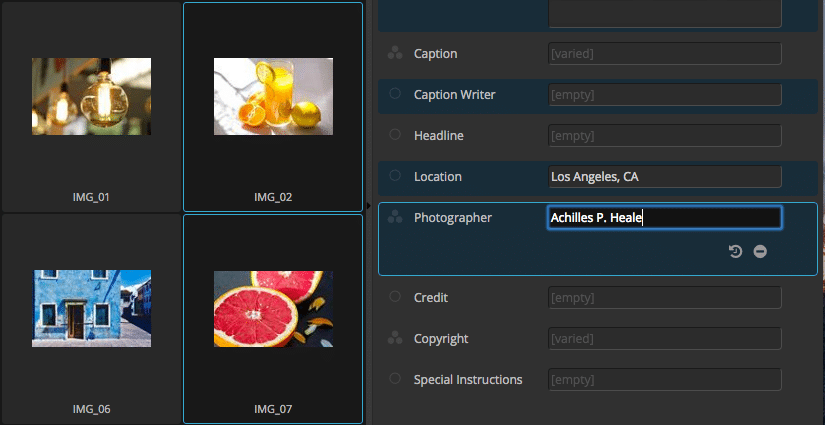Screen dimensions: 825x425
Task: Collapse the metadata panel with divider arrow
Action: [368, 213]
